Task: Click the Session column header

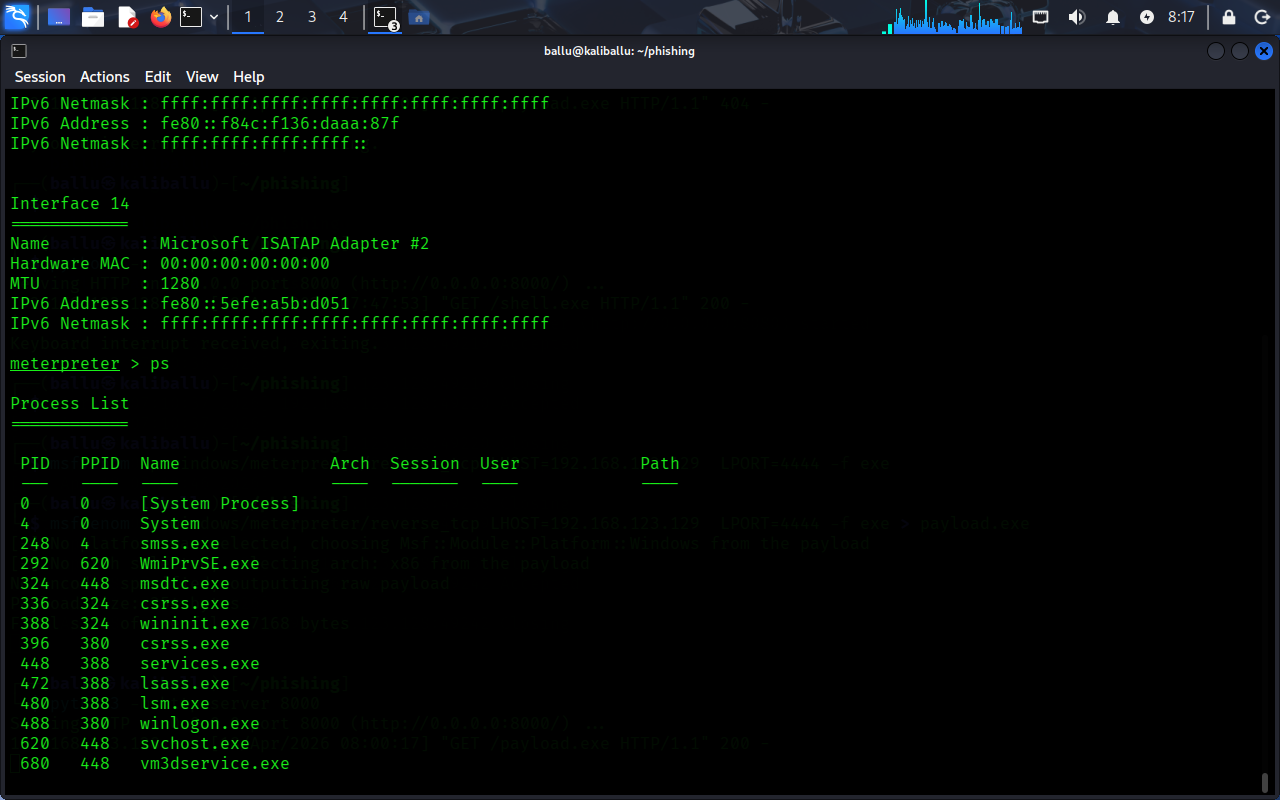Action: (425, 463)
